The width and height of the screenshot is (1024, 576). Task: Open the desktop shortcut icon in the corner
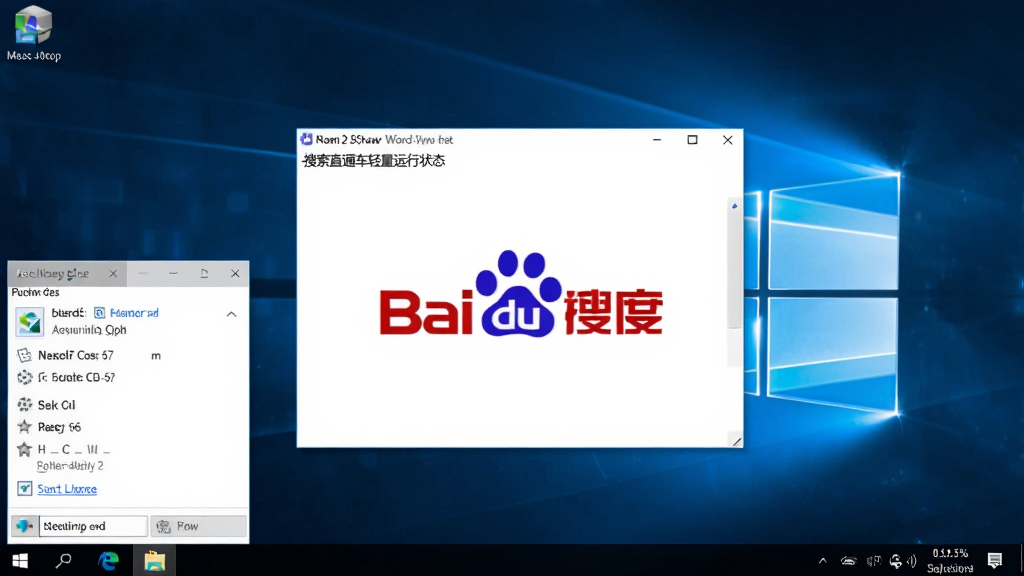click(33, 33)
